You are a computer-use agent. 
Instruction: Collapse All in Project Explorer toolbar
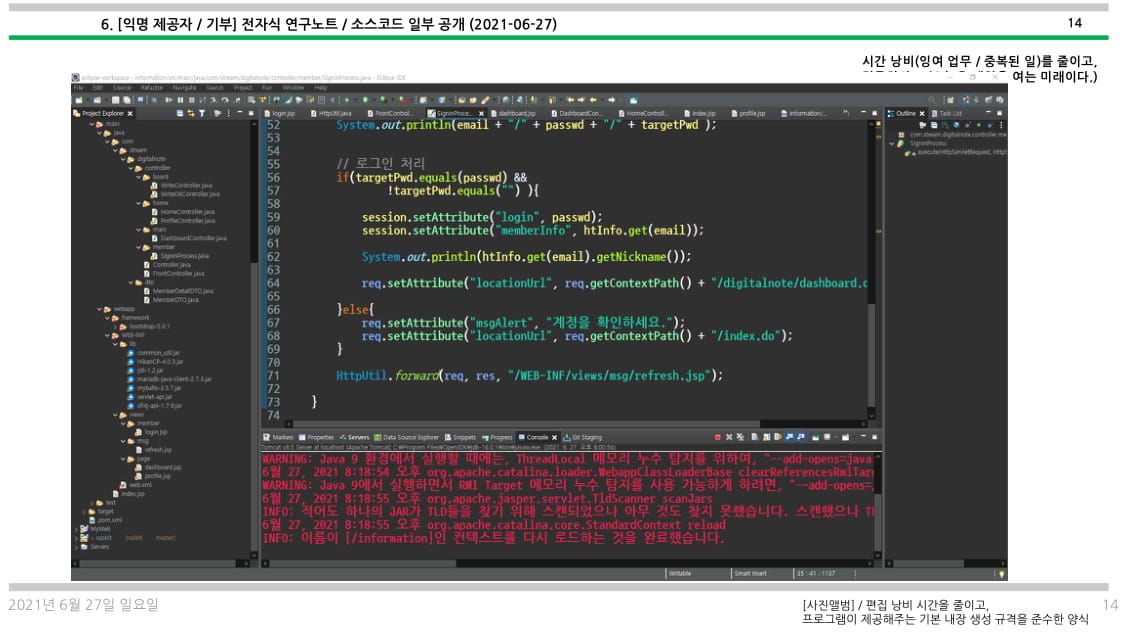click(179, 113)
